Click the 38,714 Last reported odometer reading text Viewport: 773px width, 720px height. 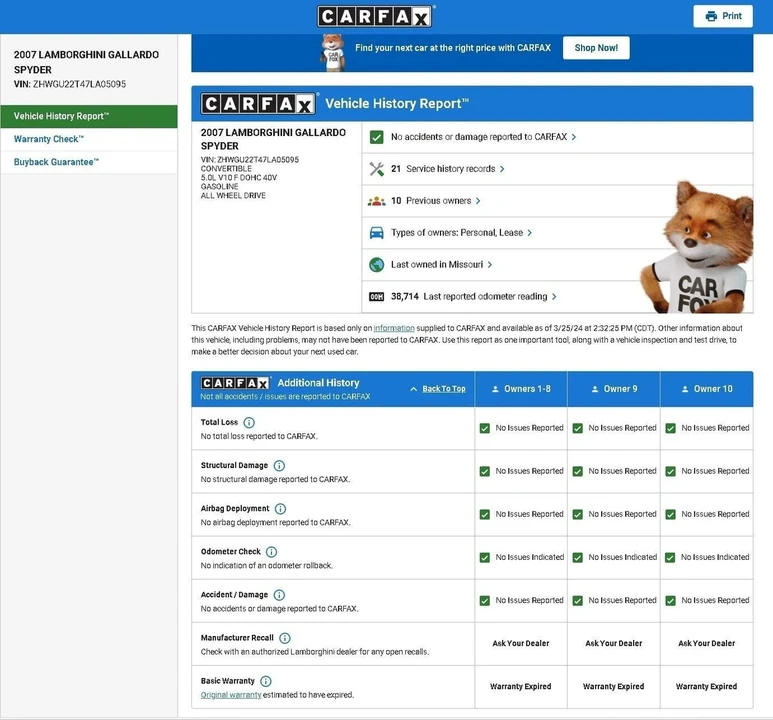click(469, 296)
